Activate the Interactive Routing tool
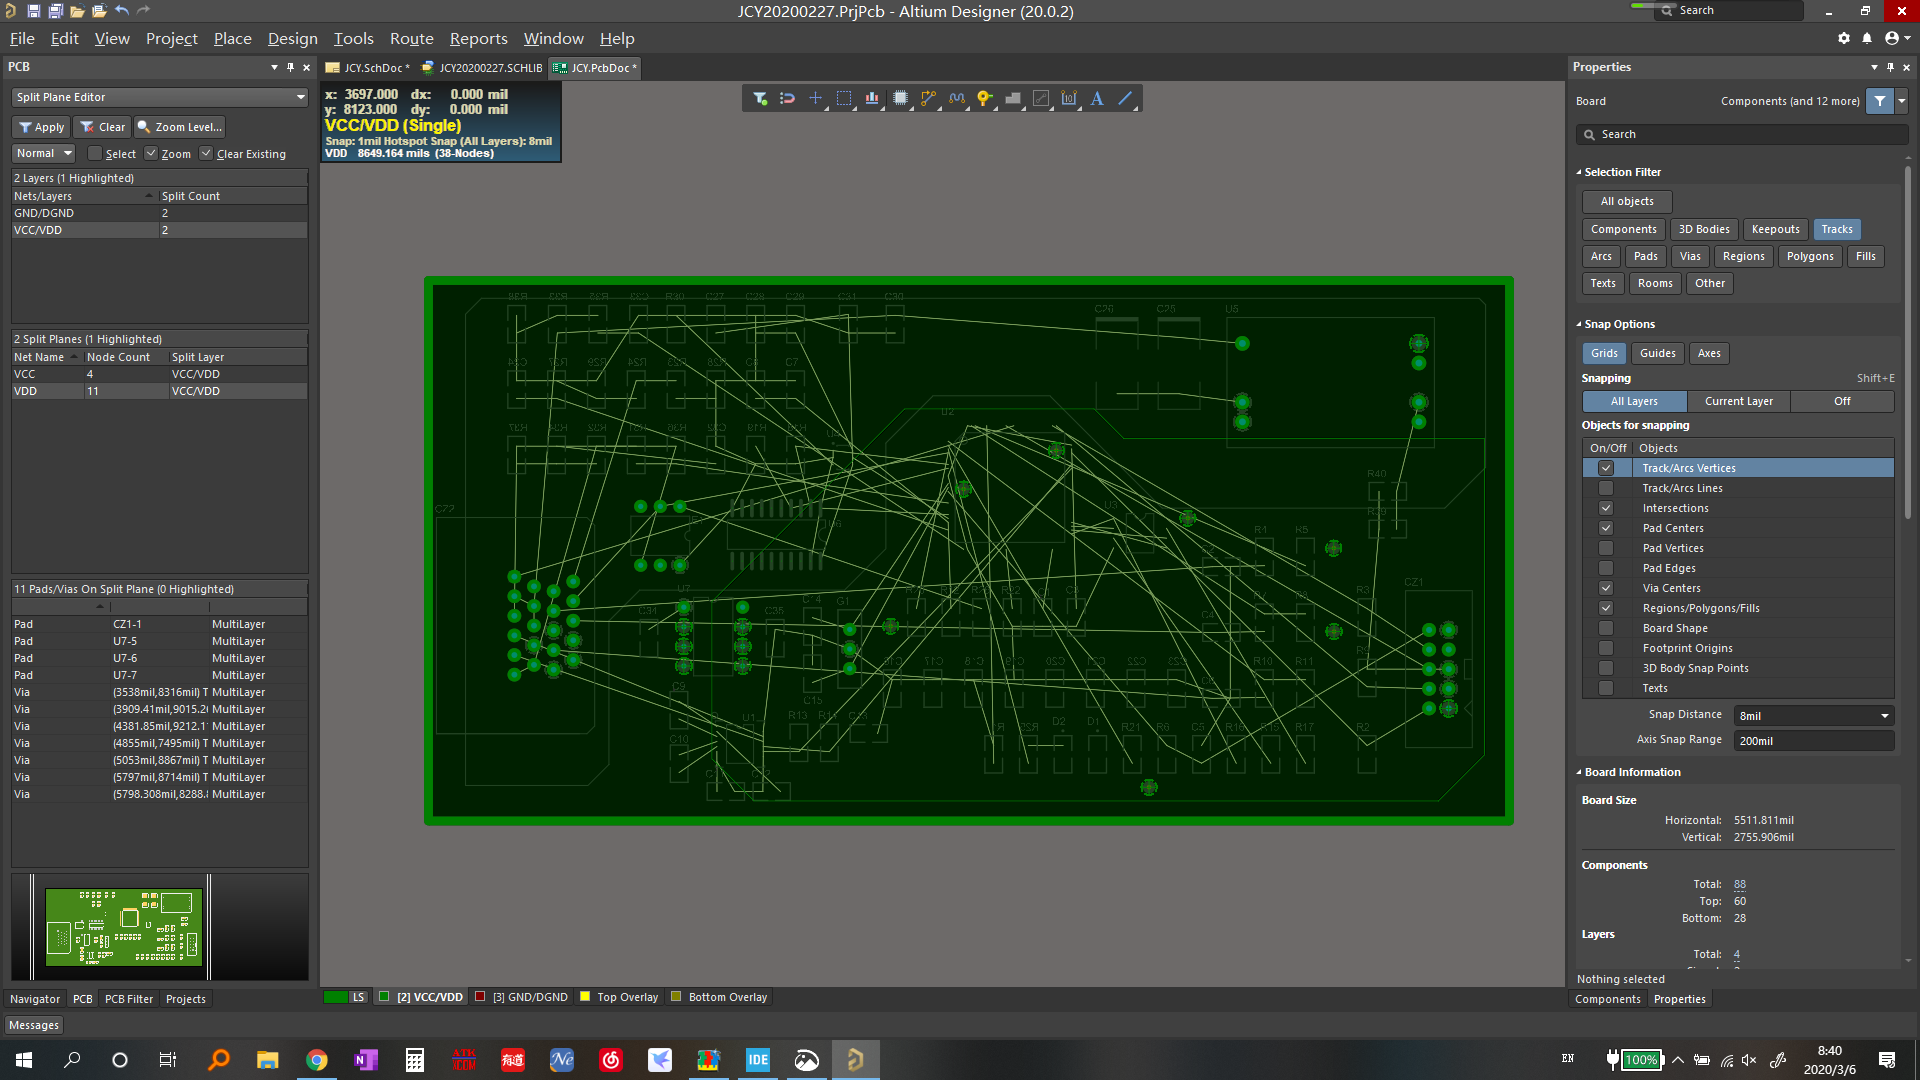Screen dimensions: 1920x1080 (928, 98)
